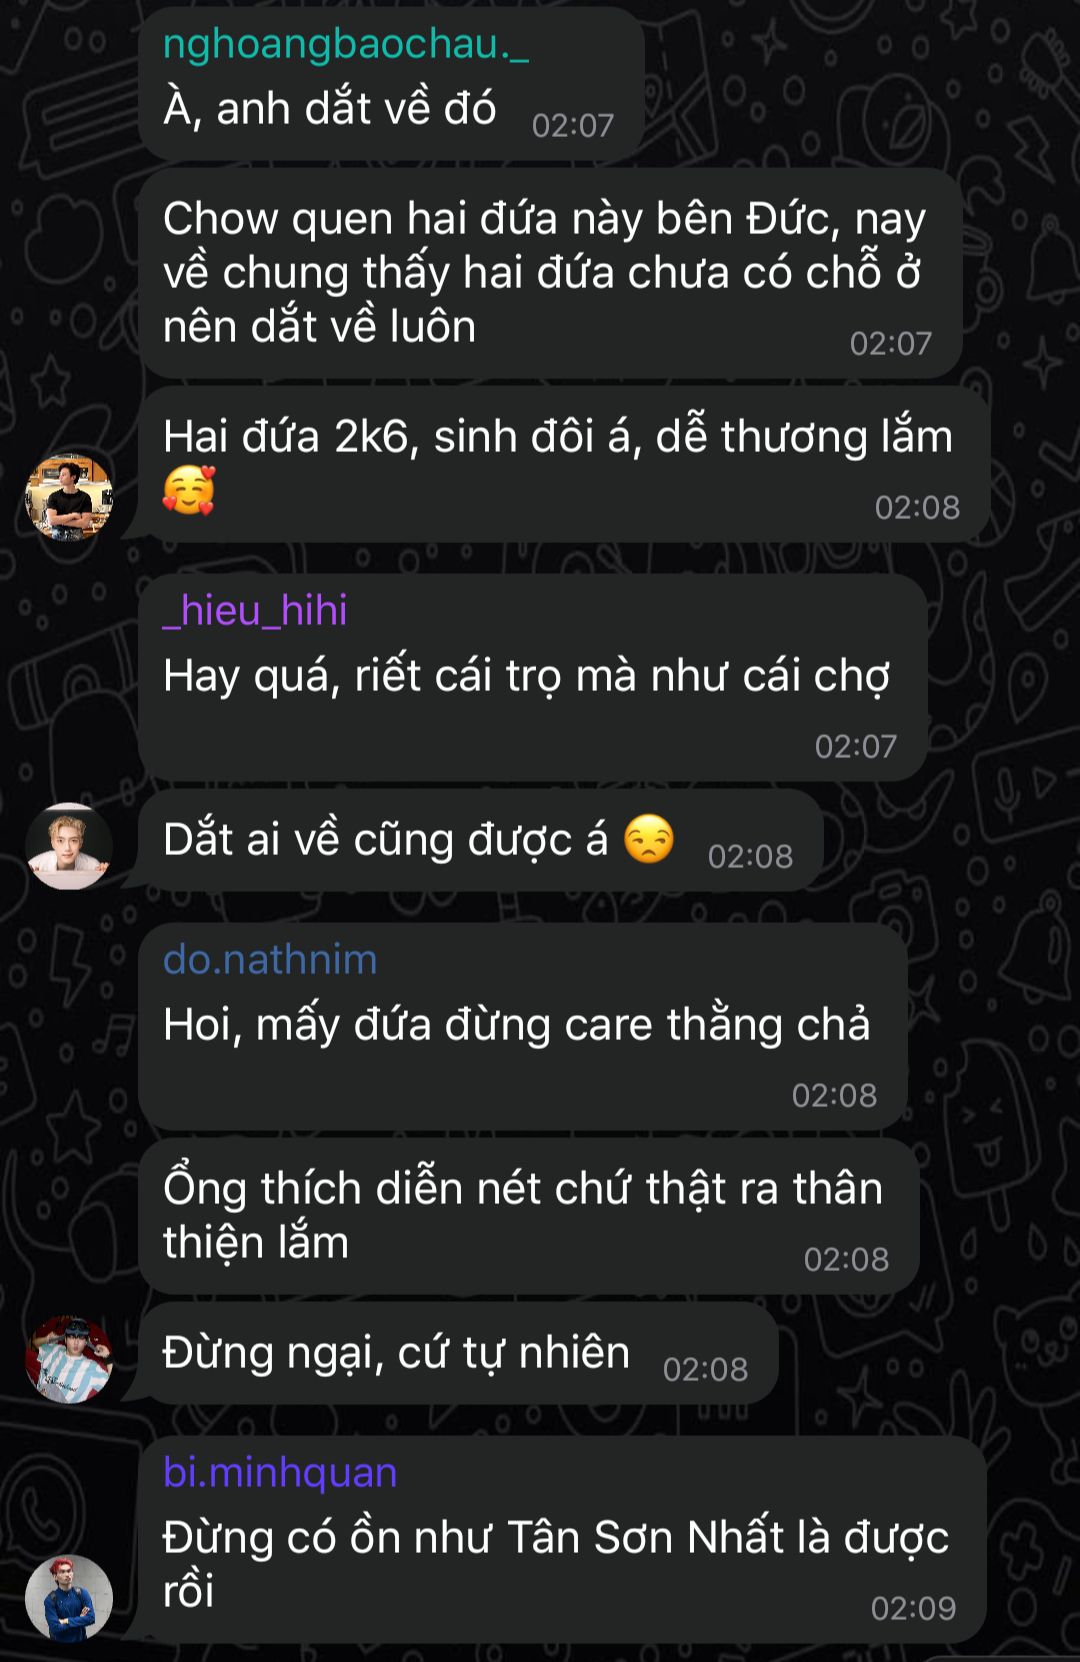Select message 'À, anh dắt về đó'

click(x=391, y=84)
